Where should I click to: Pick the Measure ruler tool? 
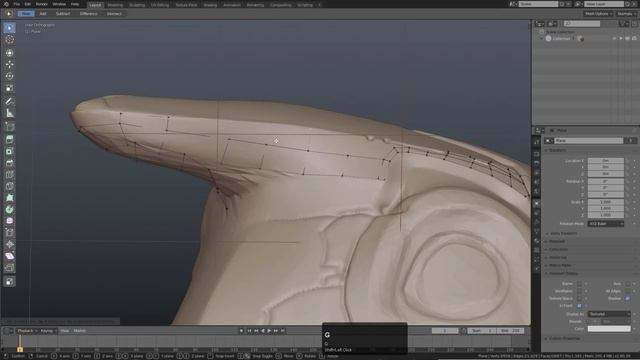pos(9,113)
